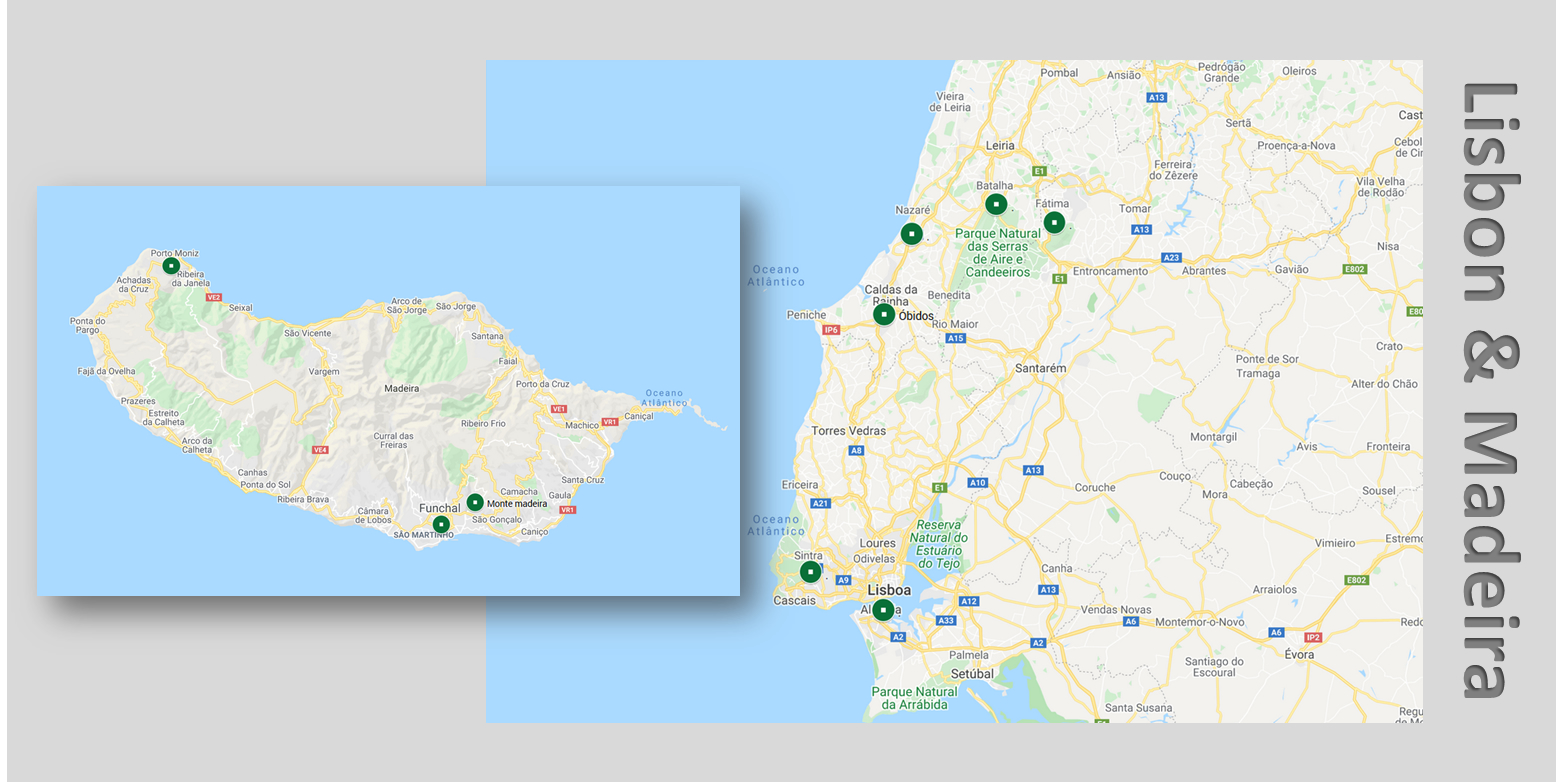The image size is (1563, 782).
Task: Click the green marker on Lisboa
Action: click(x=883, y=609)
